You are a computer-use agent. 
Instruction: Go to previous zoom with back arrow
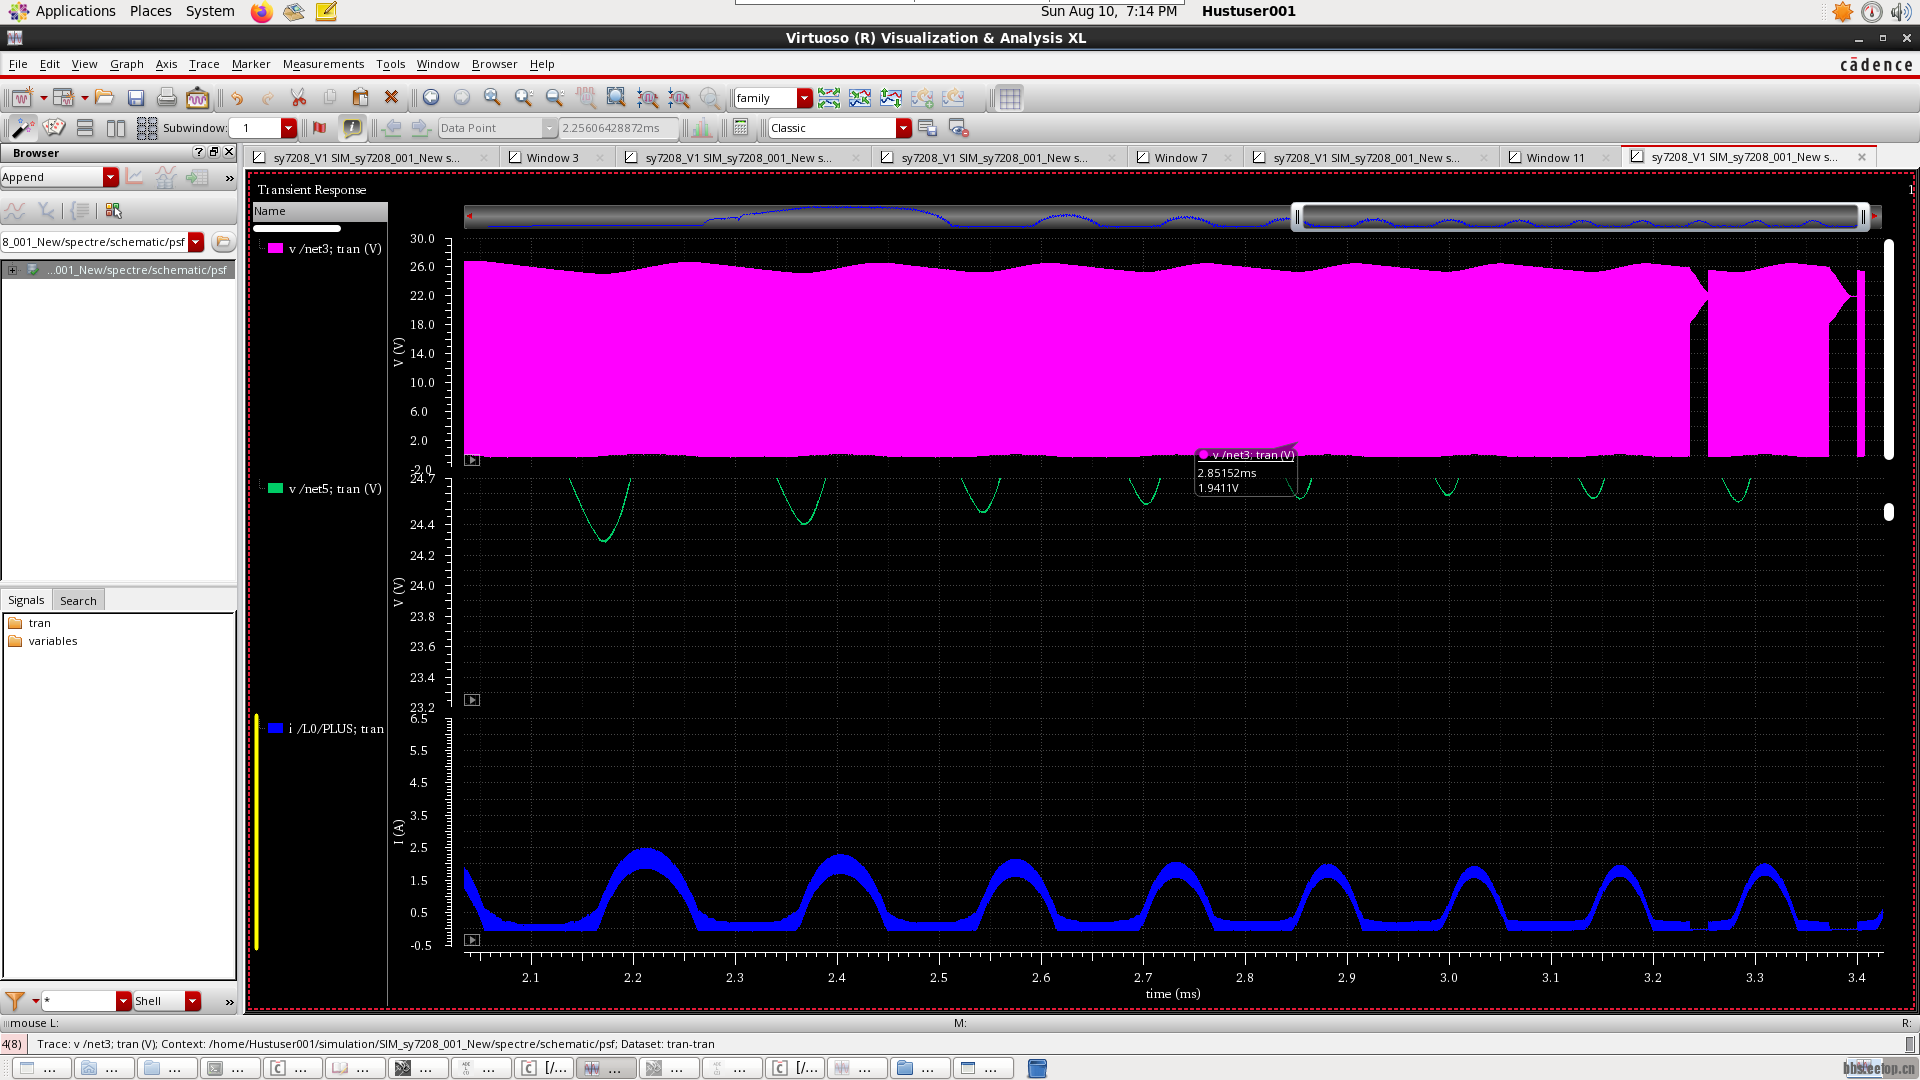[x=431, y=98]
